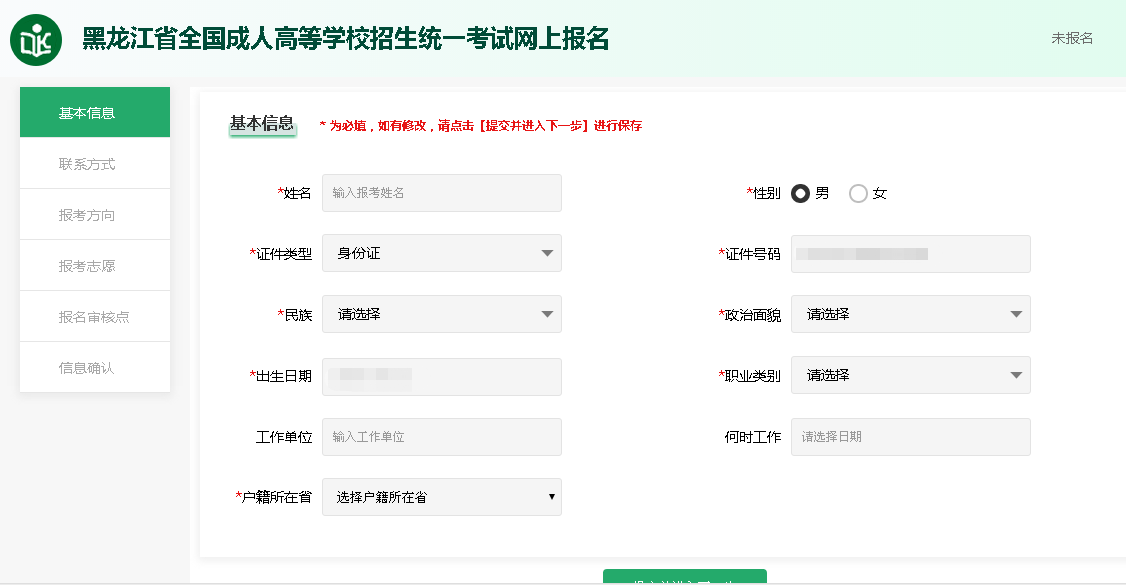Viewport: 1126px width, 585px height.
Task: Select the 男 gender radio button
Action: point(800,194)
